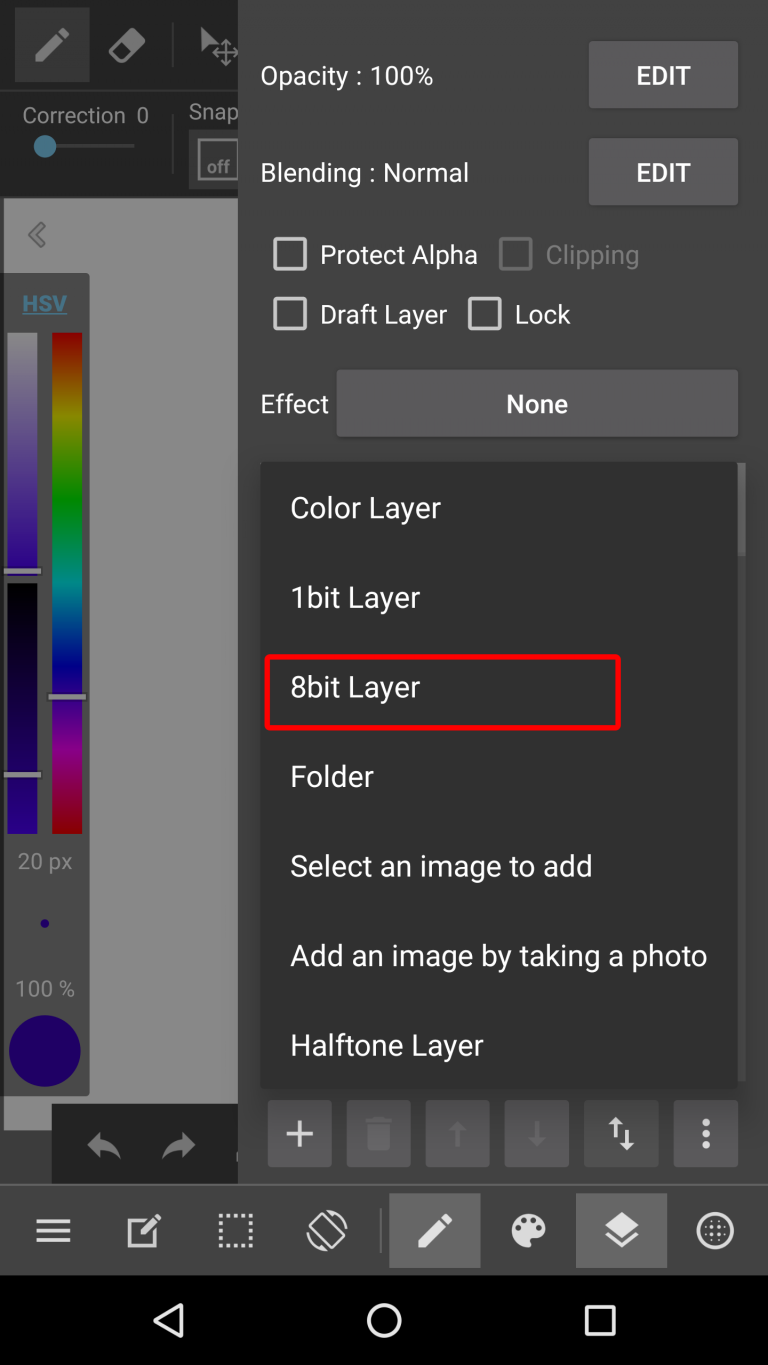768x1365 pixels.
Task: Delete the current layer with trash icon
Action: tap(378, 1134)
